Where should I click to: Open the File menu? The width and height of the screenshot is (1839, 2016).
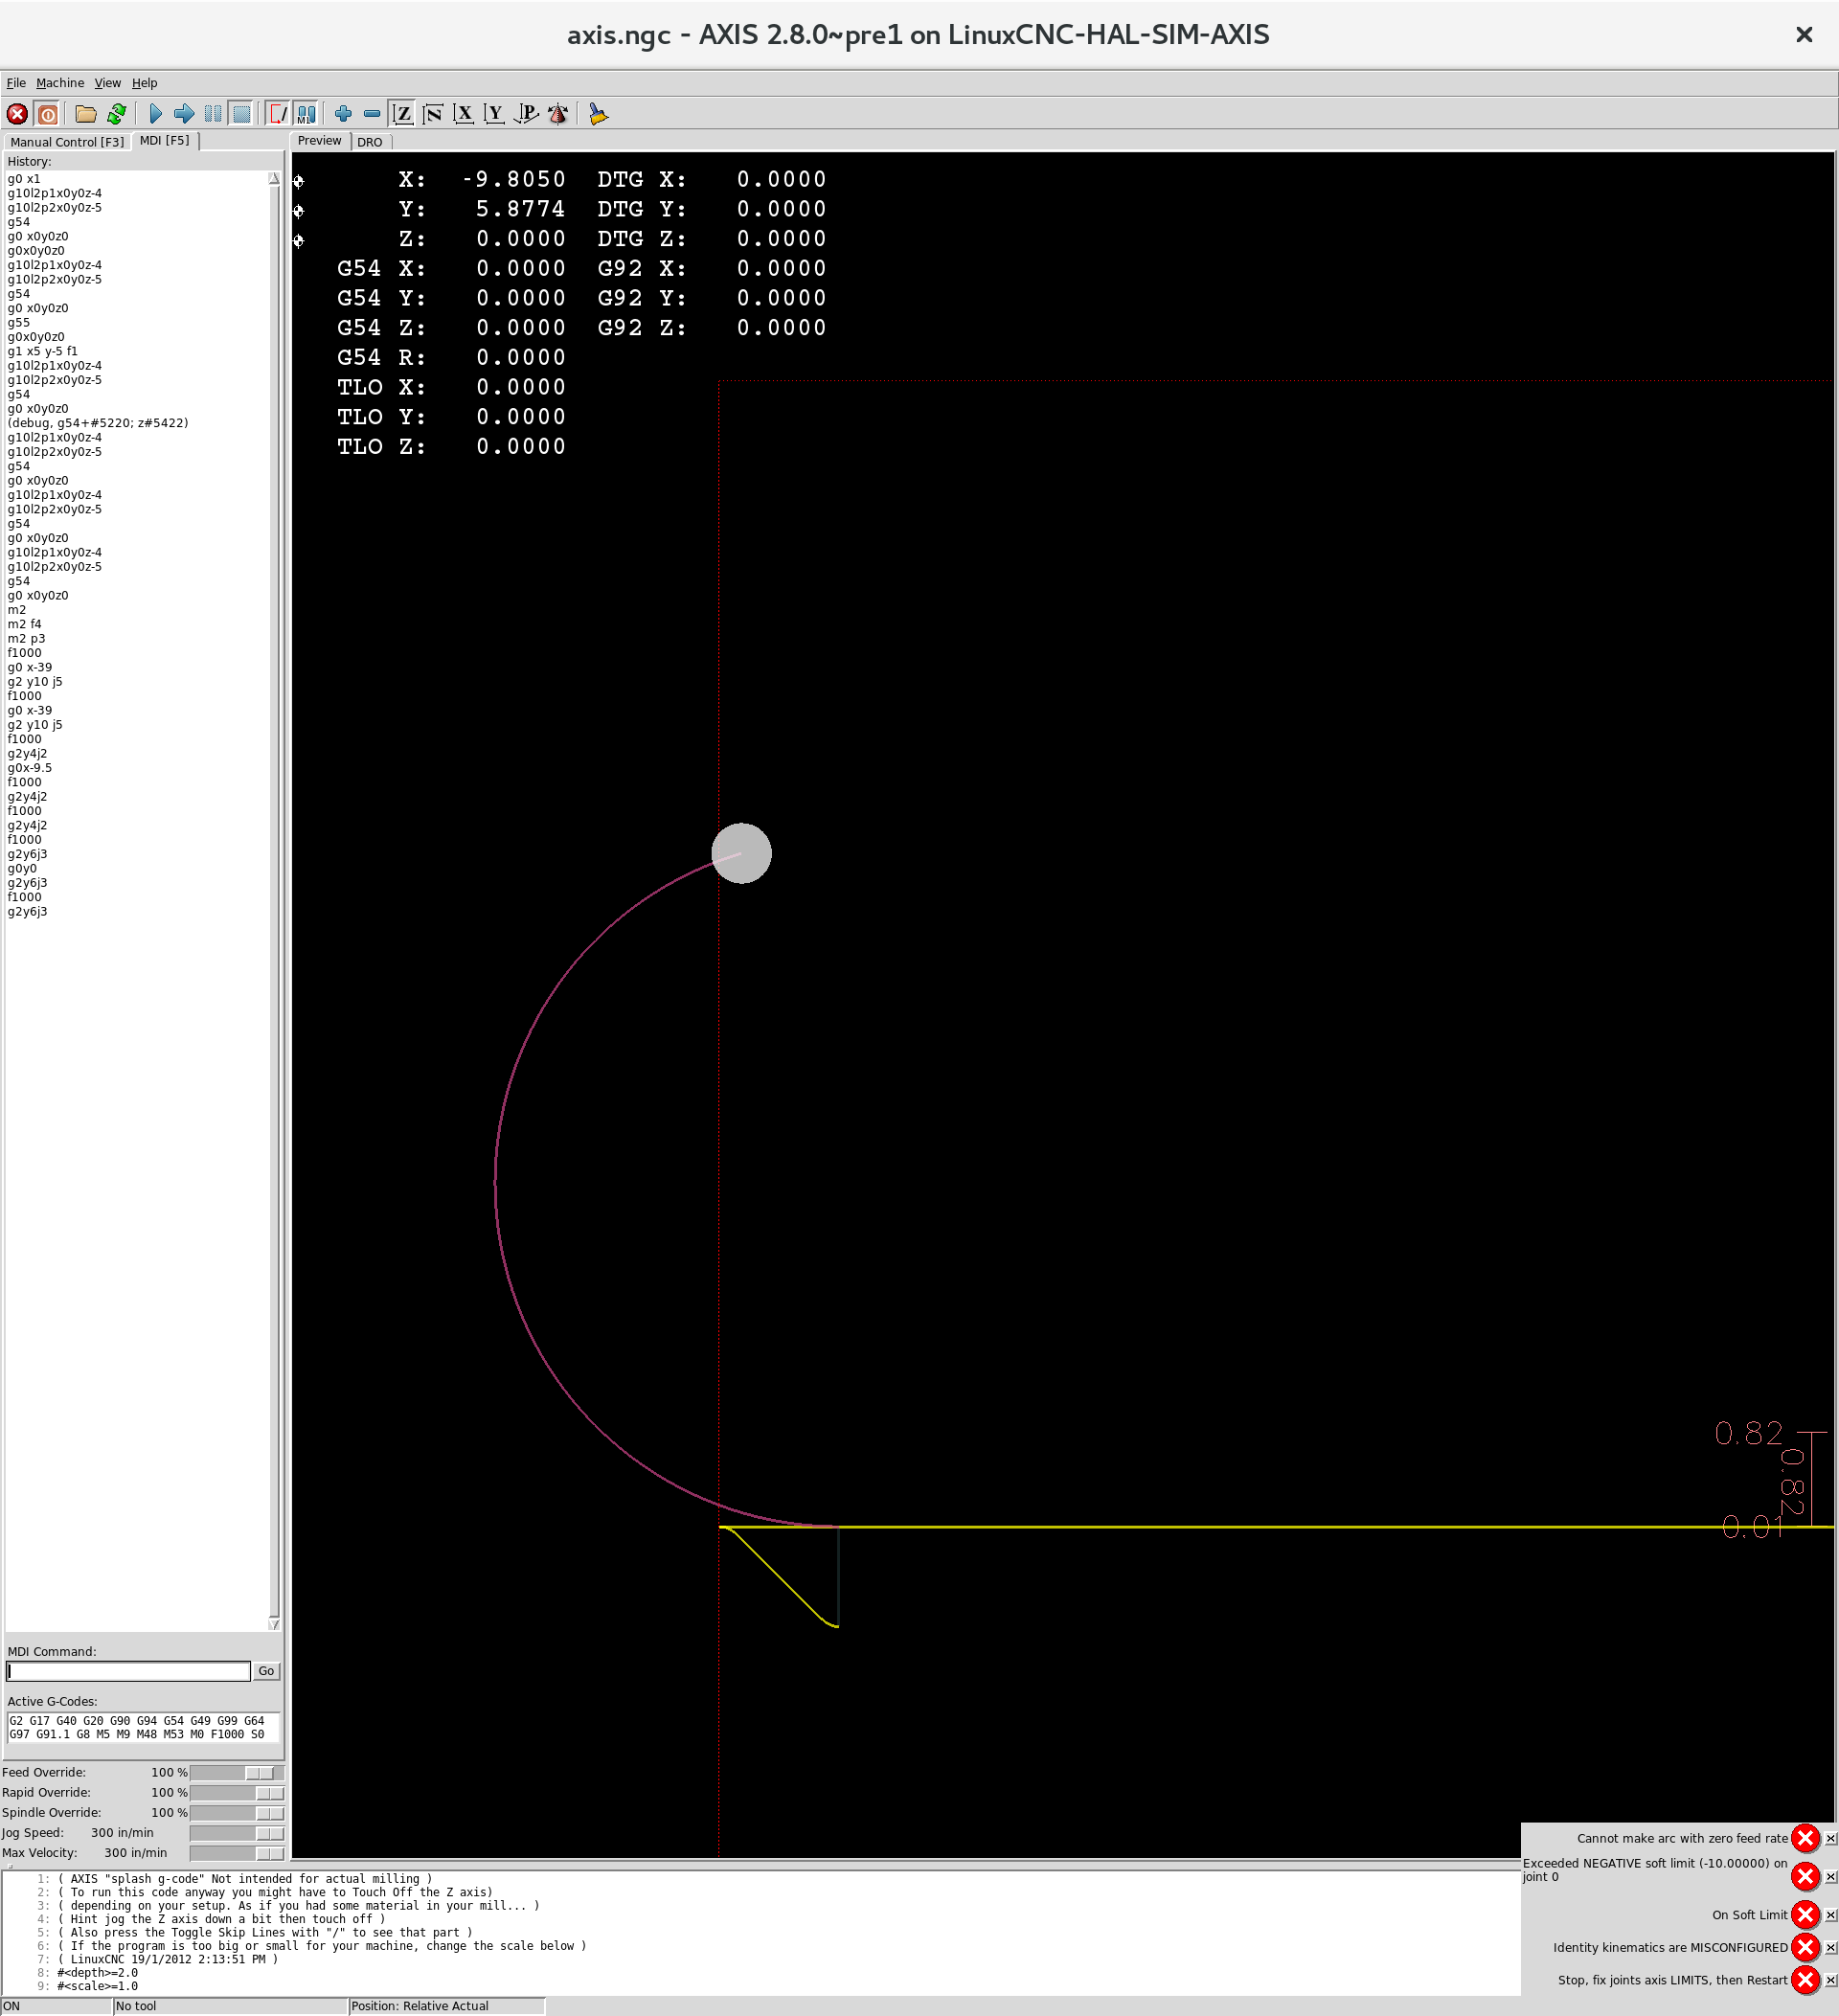tap(16, 83)
